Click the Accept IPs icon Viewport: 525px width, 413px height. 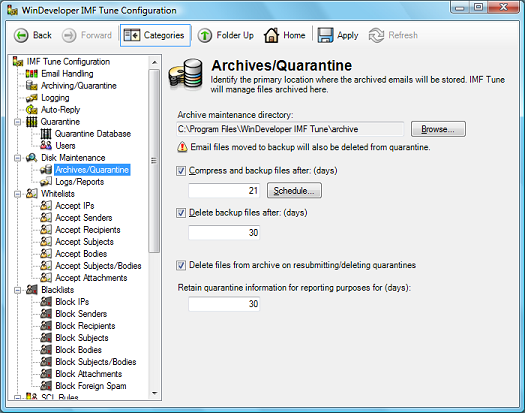46,206
